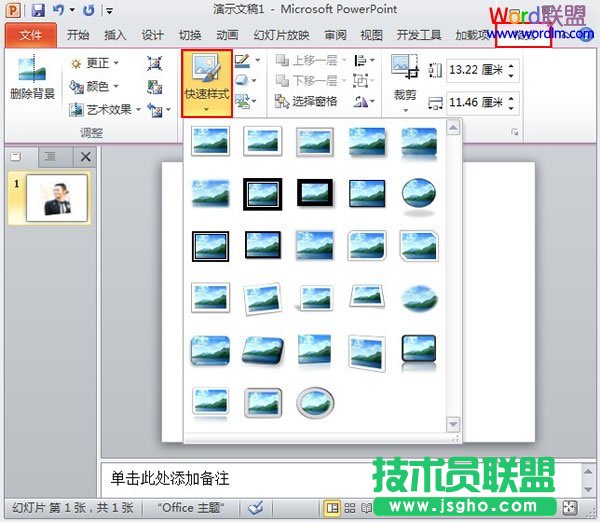Switch to the Insert (插入) ribbon tab

(115, 35)
